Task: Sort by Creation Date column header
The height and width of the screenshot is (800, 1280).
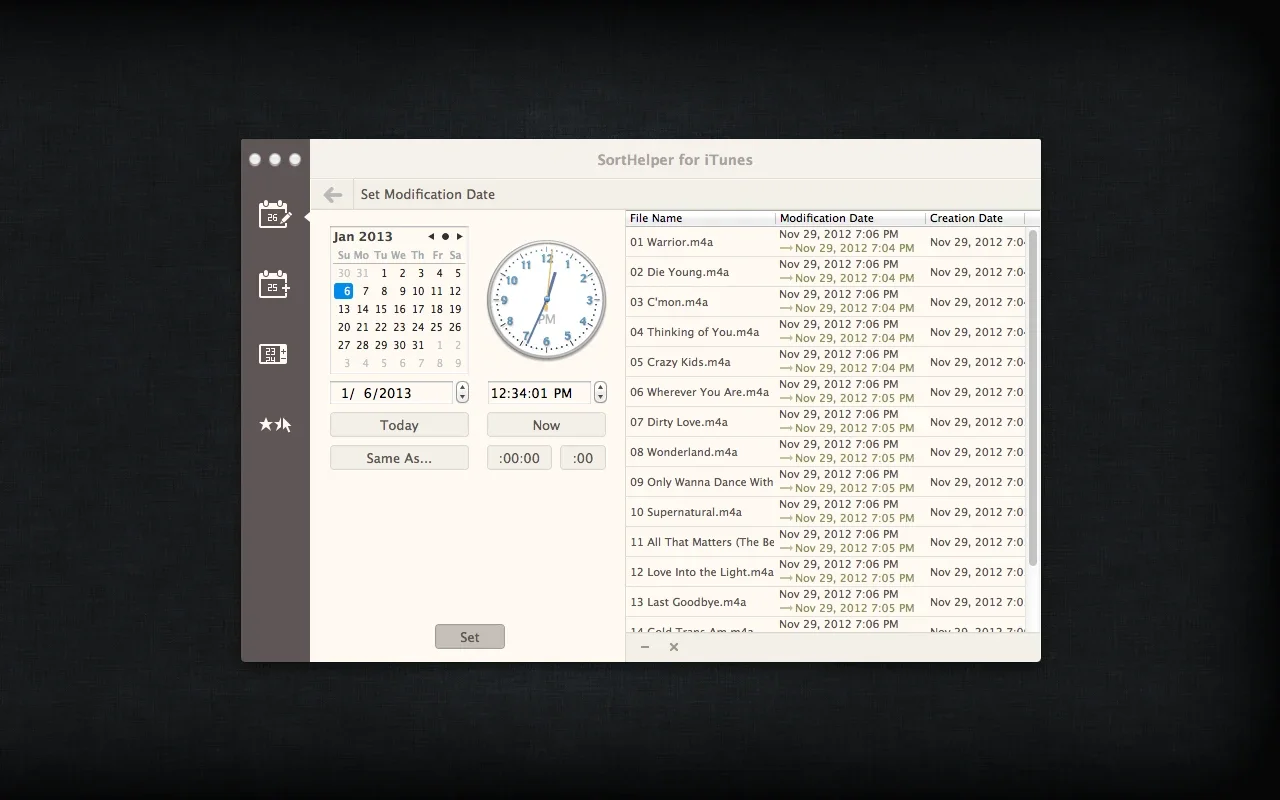Action: tap(975, 218)
